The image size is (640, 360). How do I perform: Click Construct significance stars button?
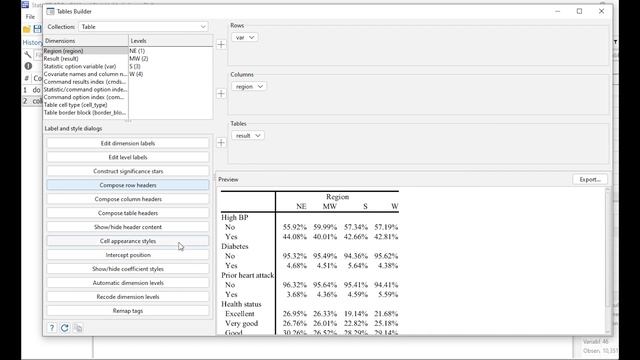[128, 171]
